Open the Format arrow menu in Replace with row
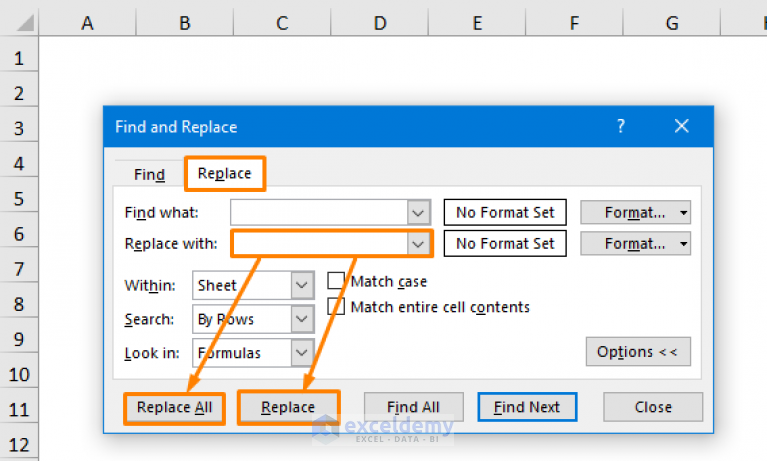The width and height of the screenshot is (767, 461). point(684,244)
